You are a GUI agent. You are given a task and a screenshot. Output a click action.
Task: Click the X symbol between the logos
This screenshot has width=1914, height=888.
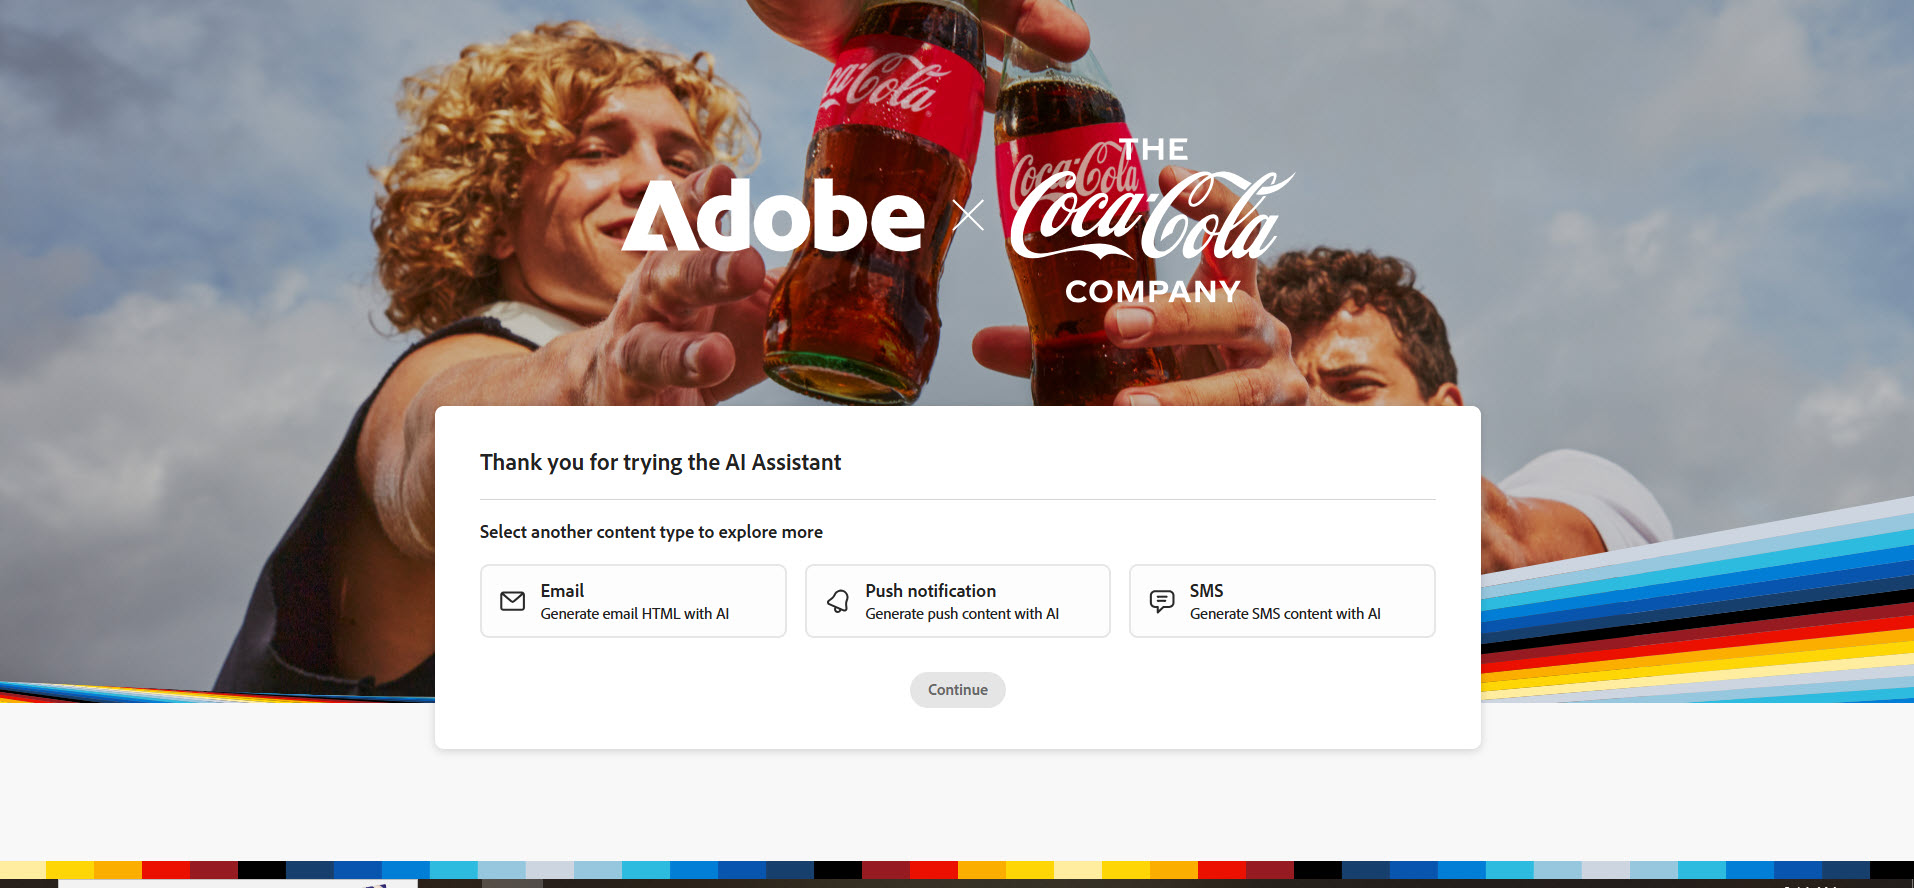pyautogui.click(x=968, y=215)
